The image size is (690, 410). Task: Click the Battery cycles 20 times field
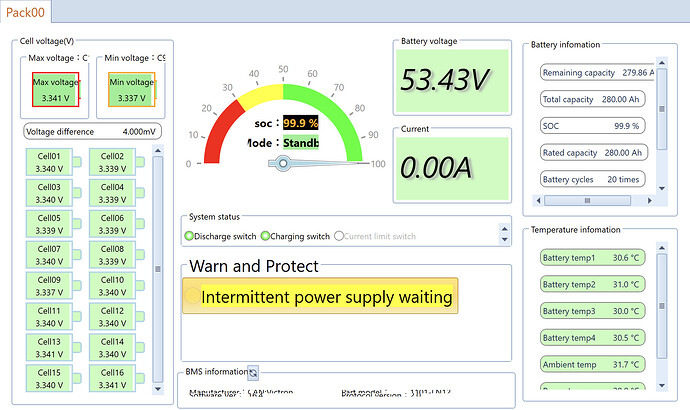[x=592, y=179]
